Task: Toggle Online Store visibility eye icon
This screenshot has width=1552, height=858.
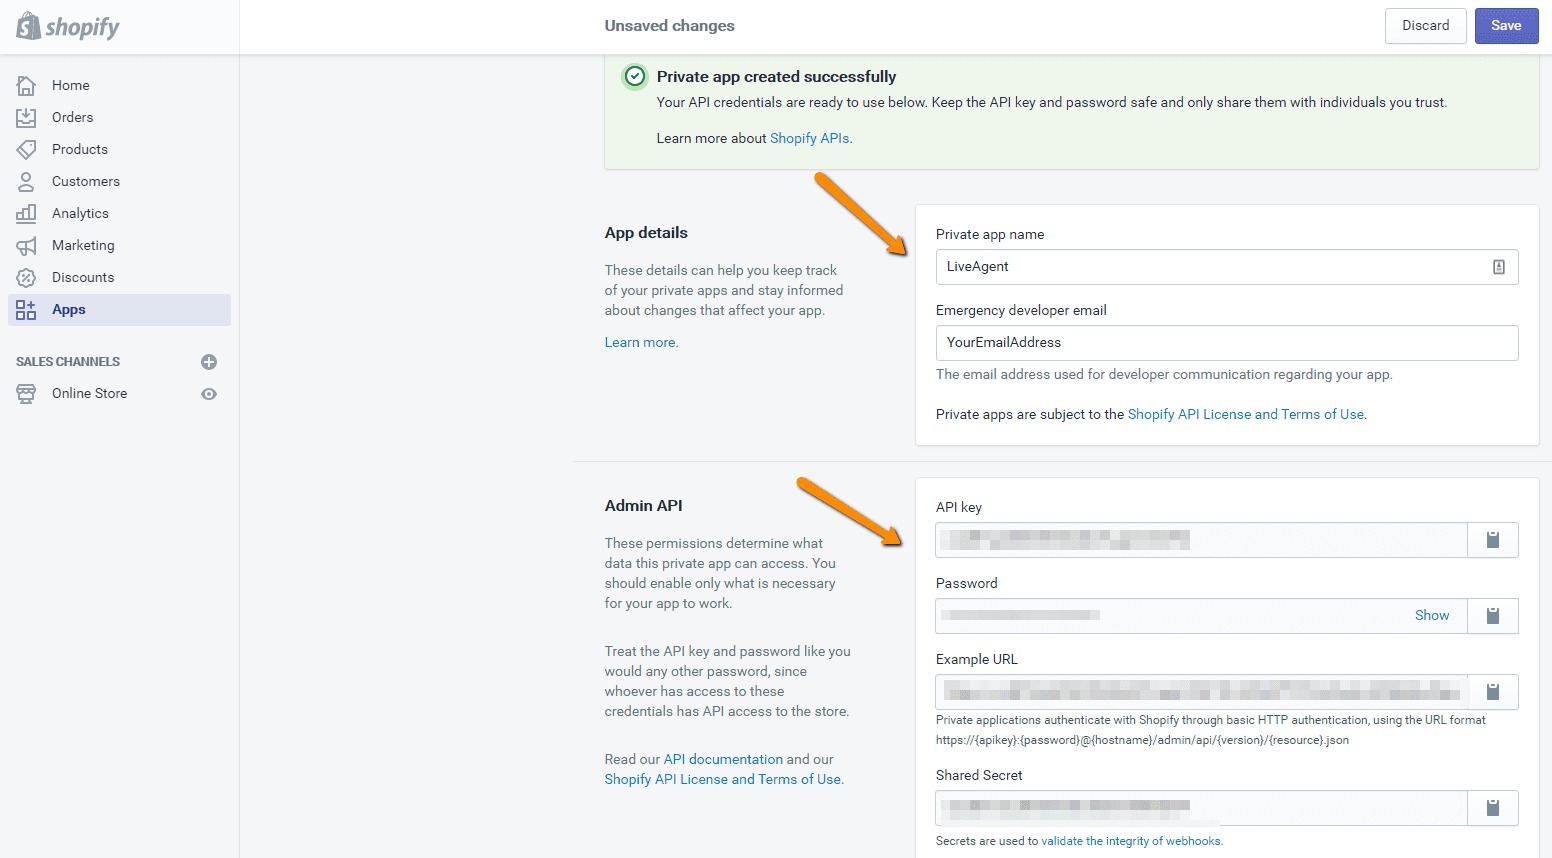Action: click(x=209, y=393)
